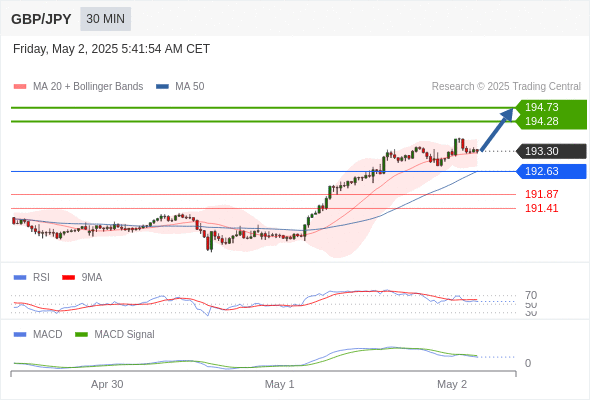
Task: Click the 30 MIN timeframe button
Action: point(105,19)
